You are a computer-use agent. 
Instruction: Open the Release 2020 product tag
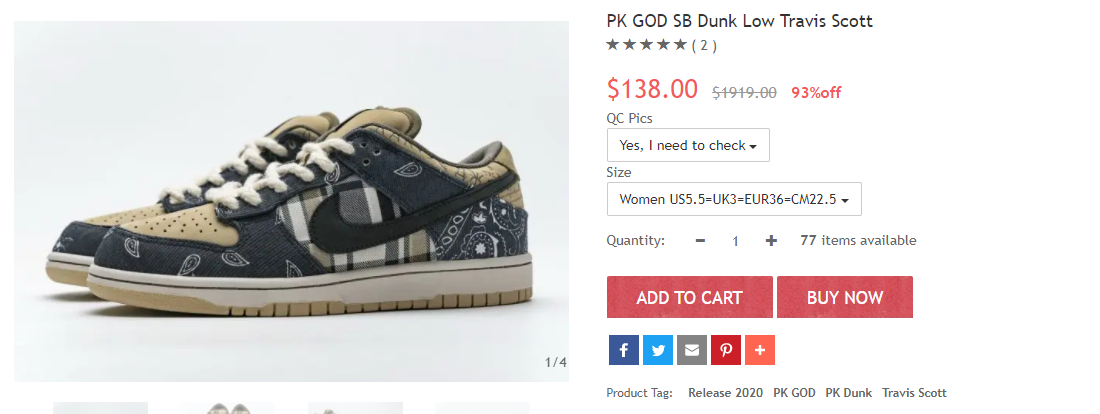(725, 393)
